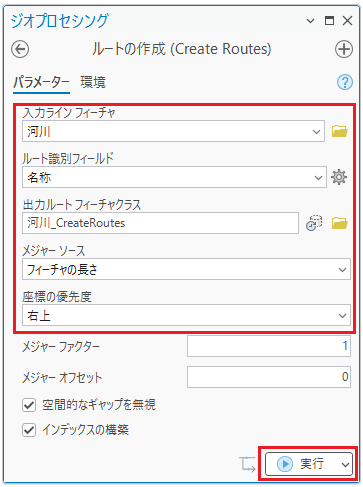Toggle 空間的なギャップを無視 checkbox
The width and height of the screenshot is (363, 487).
[x=29, y=405]
